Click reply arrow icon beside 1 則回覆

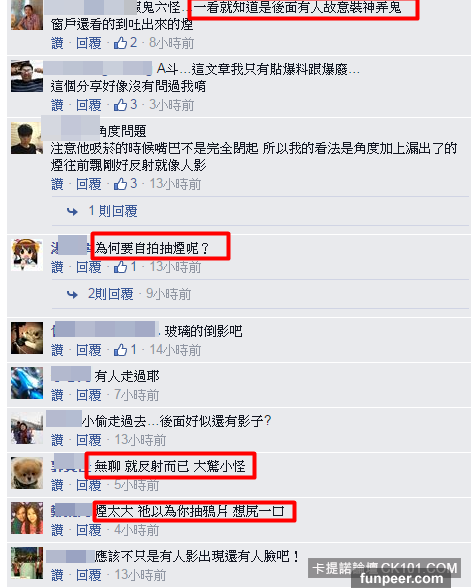pos(72,212)
